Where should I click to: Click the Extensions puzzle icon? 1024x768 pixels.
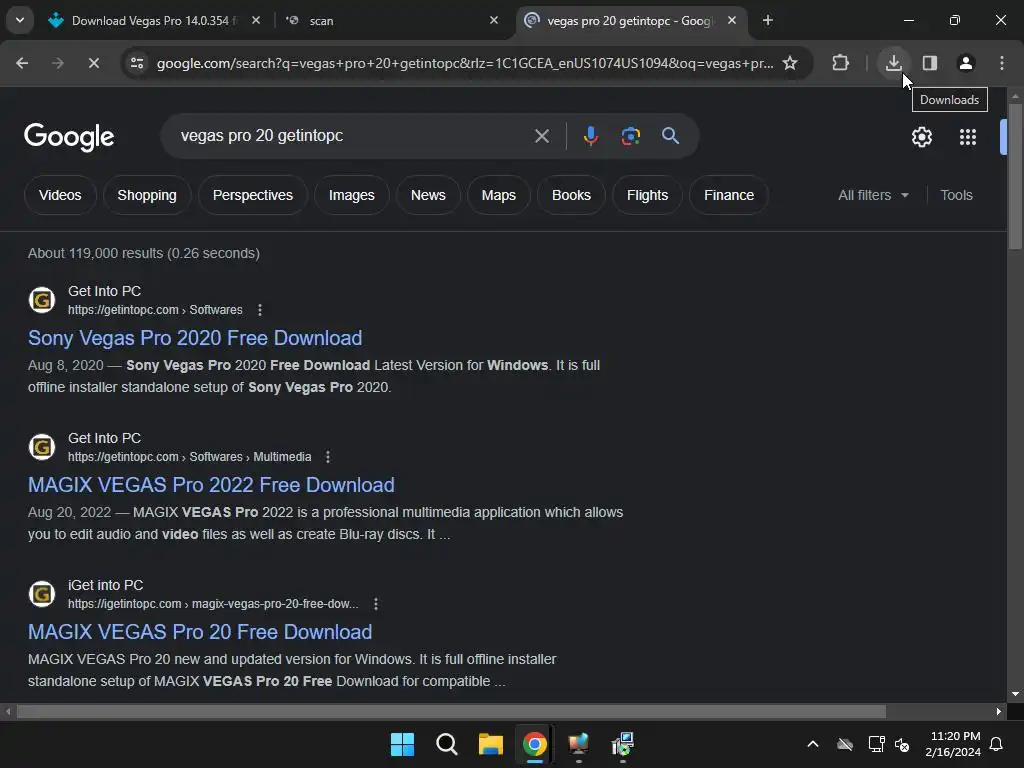(840, 63)
